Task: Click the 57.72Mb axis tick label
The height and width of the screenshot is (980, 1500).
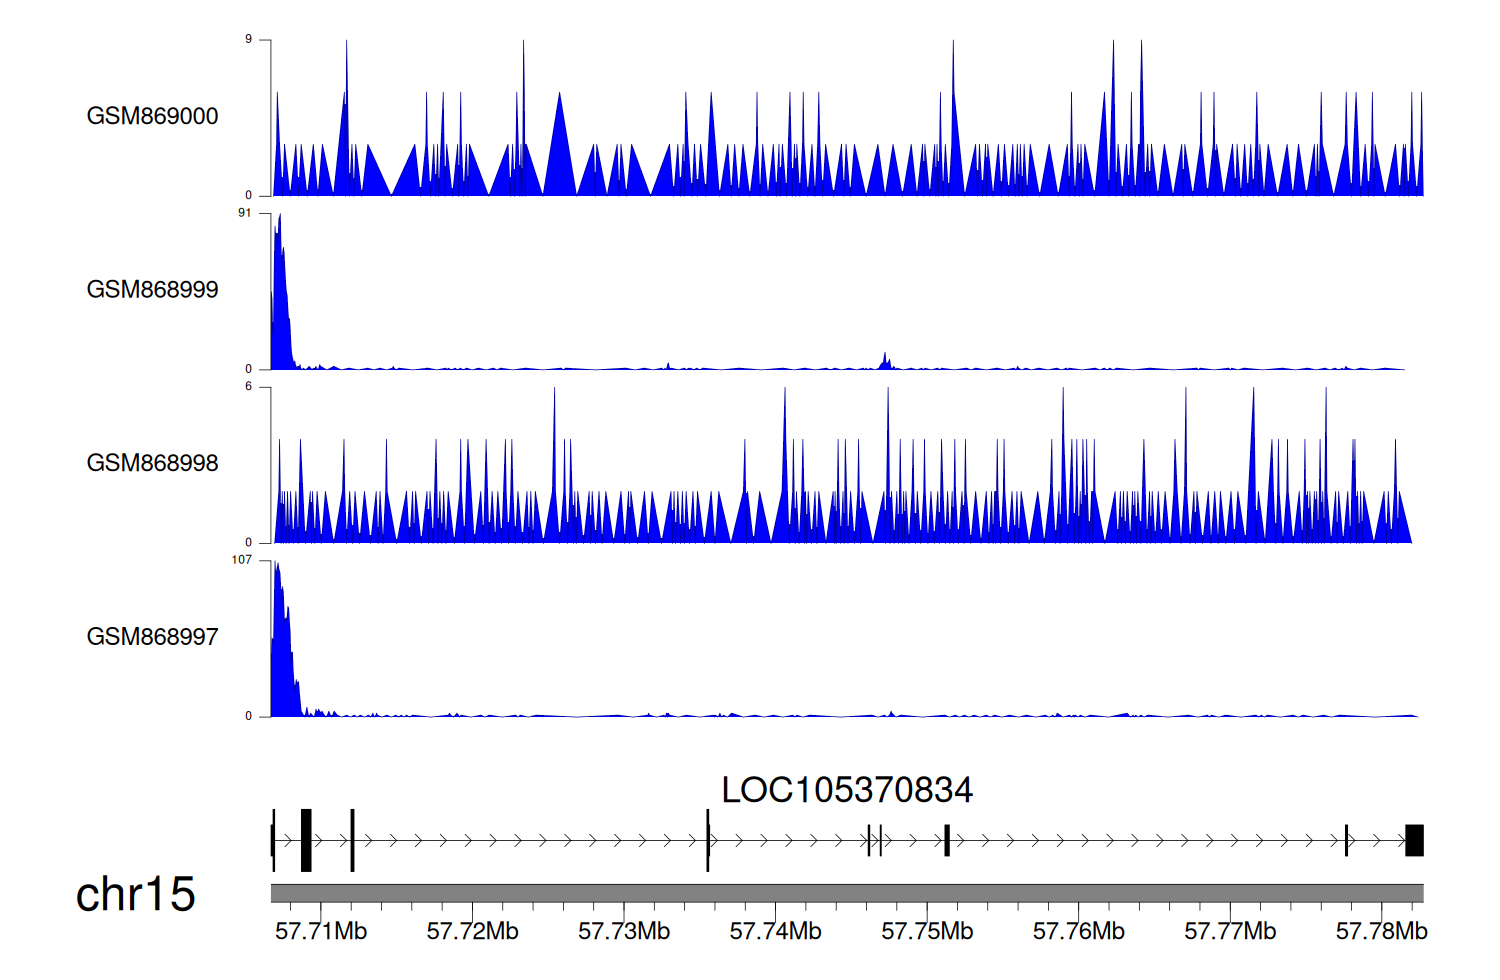Action: [472, 932]
